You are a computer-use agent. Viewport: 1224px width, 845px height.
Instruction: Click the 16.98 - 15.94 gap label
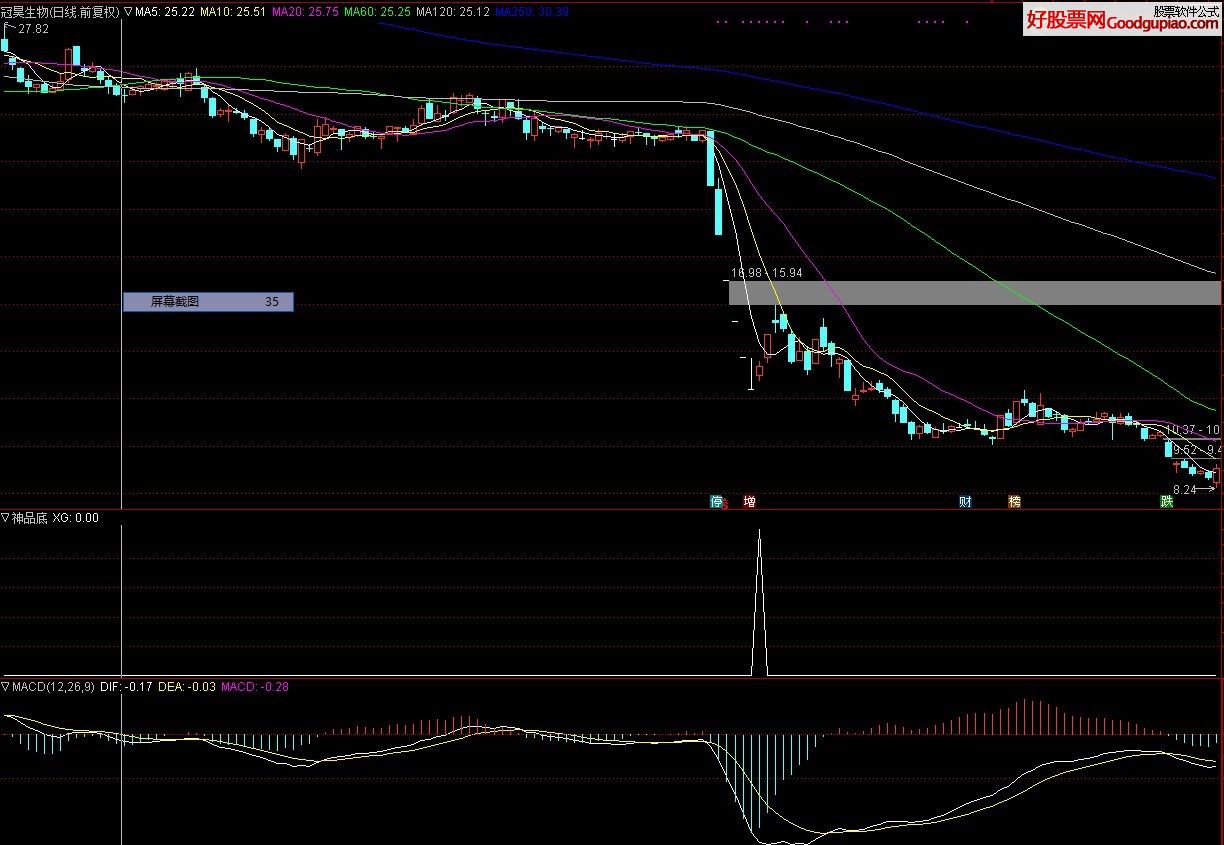[x=766, y=272]
